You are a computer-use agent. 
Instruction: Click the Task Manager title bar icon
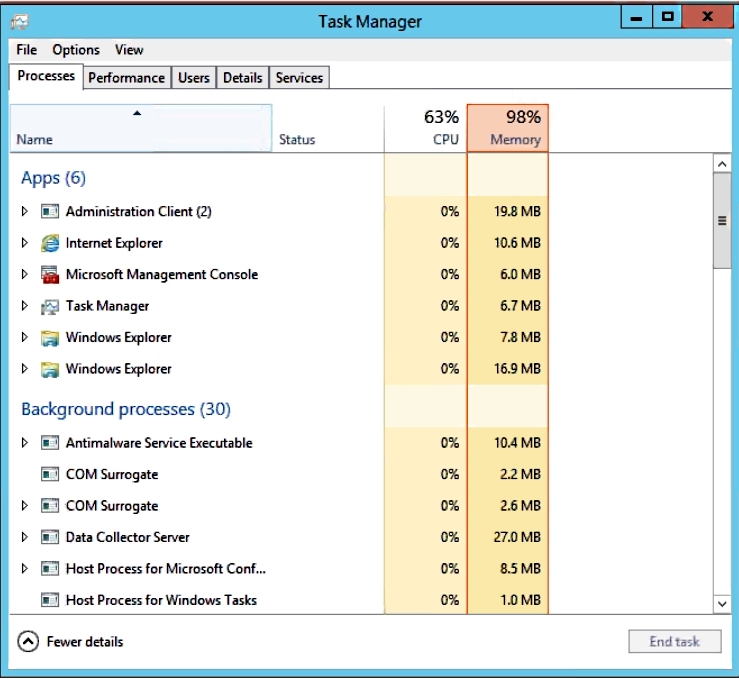coord(20,21)
